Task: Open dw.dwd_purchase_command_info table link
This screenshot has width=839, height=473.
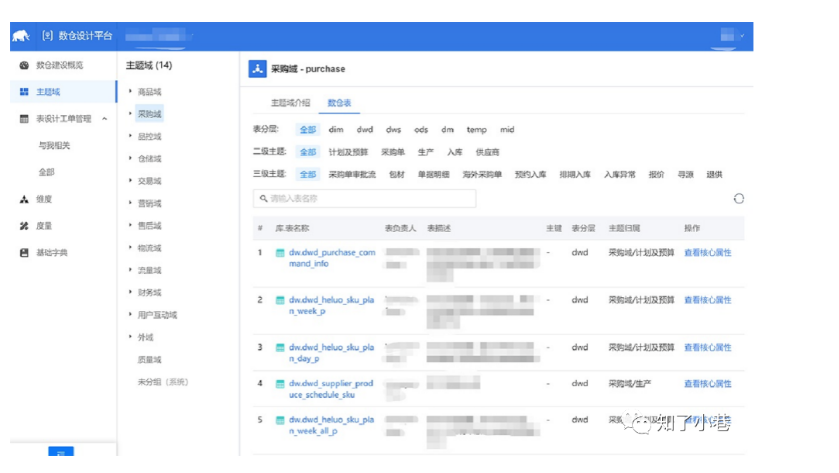Action: (x=332, y=258)
